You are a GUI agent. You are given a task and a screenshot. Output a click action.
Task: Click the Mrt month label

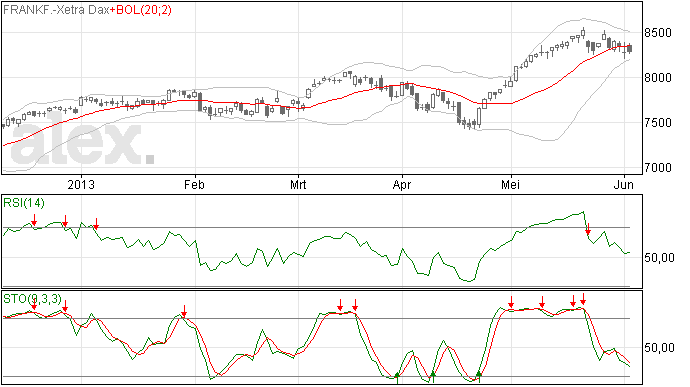[x=298, y=184]
